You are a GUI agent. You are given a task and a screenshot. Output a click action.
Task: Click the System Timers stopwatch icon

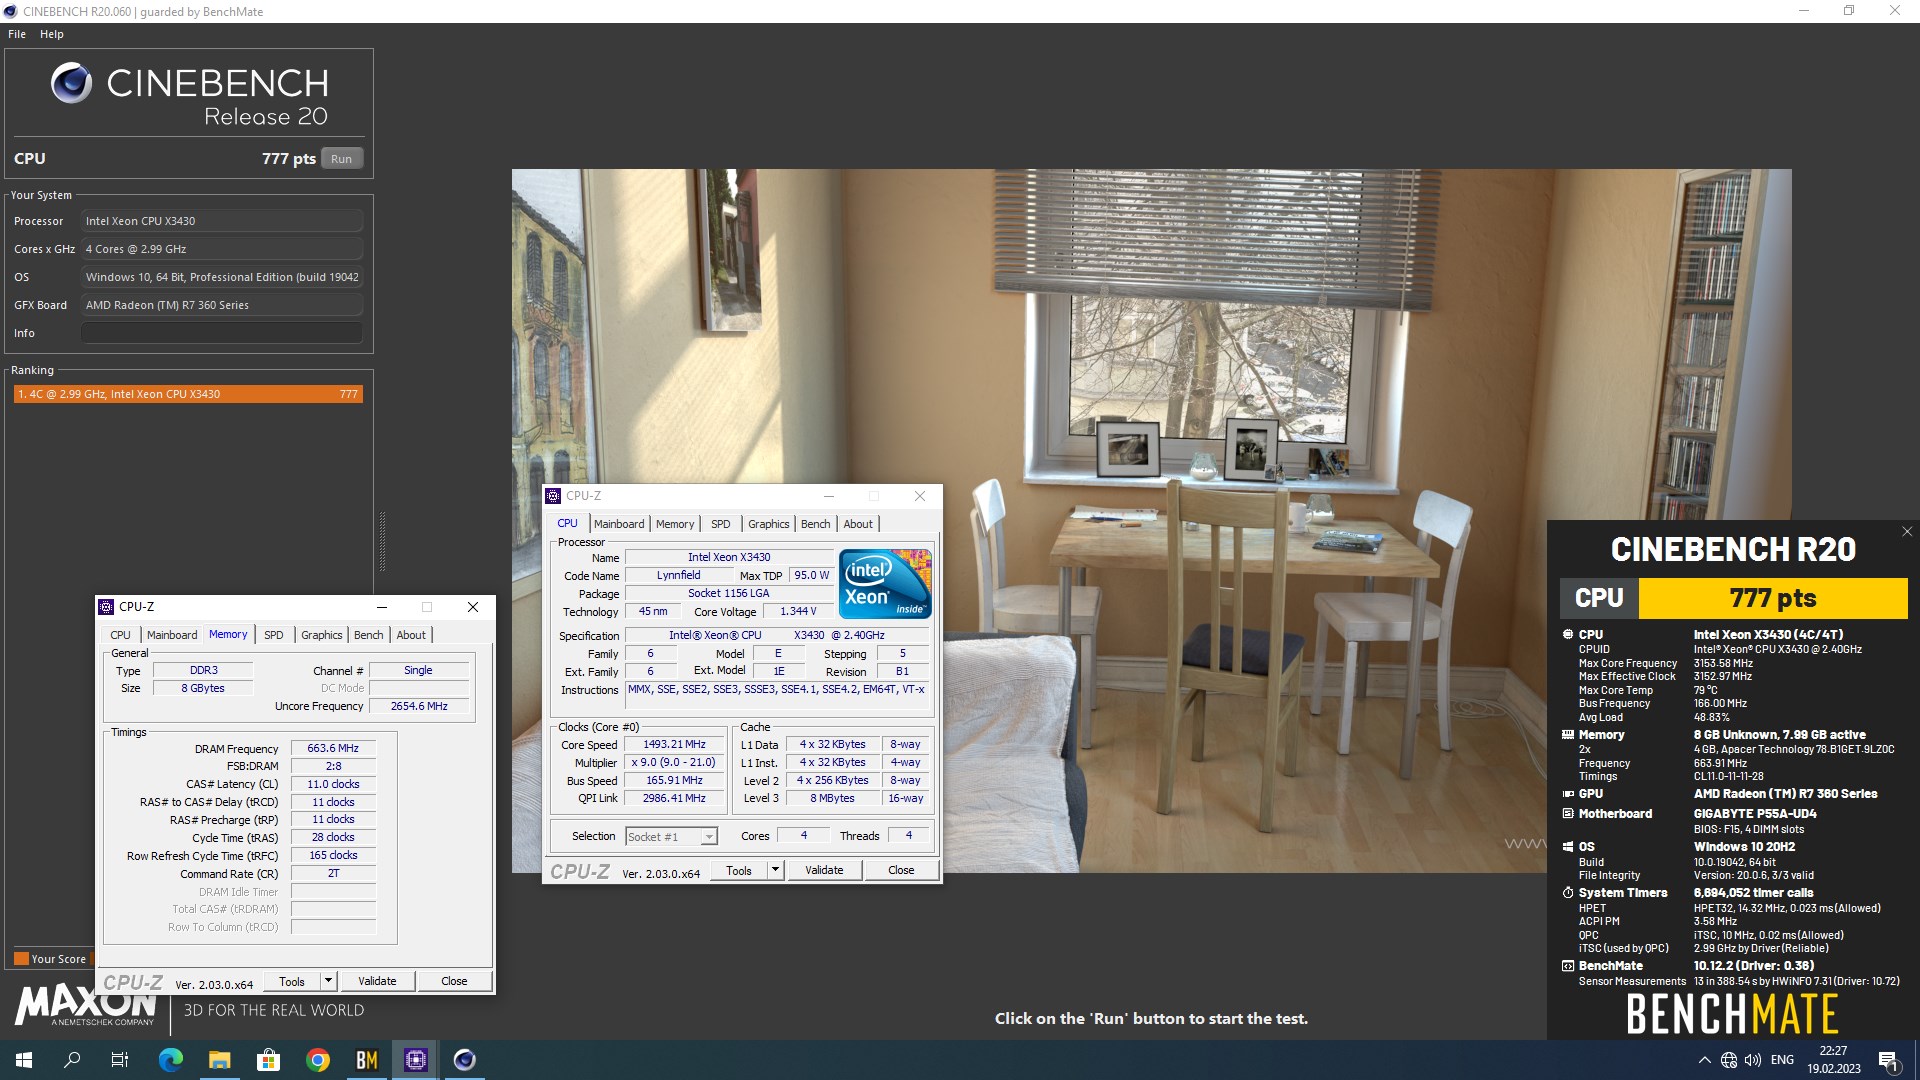[1567, 893]
